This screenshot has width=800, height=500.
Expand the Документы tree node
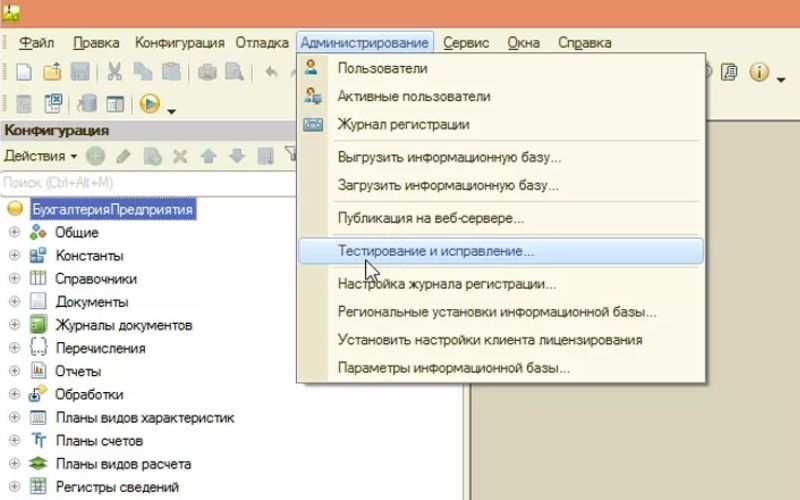click(14, 302)
